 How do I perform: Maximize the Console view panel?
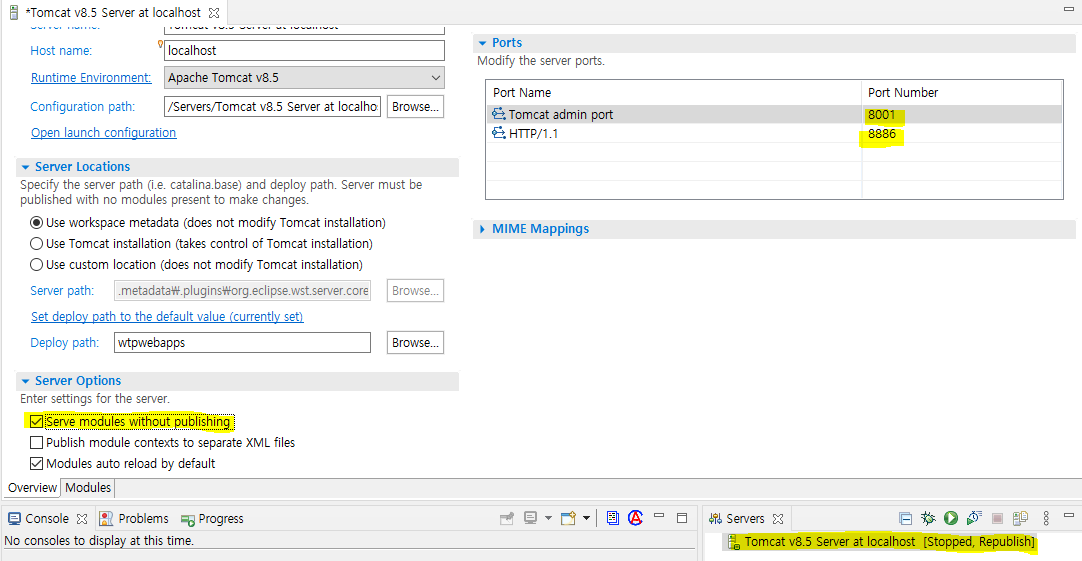pyautogui.click(x=682, y=518)
